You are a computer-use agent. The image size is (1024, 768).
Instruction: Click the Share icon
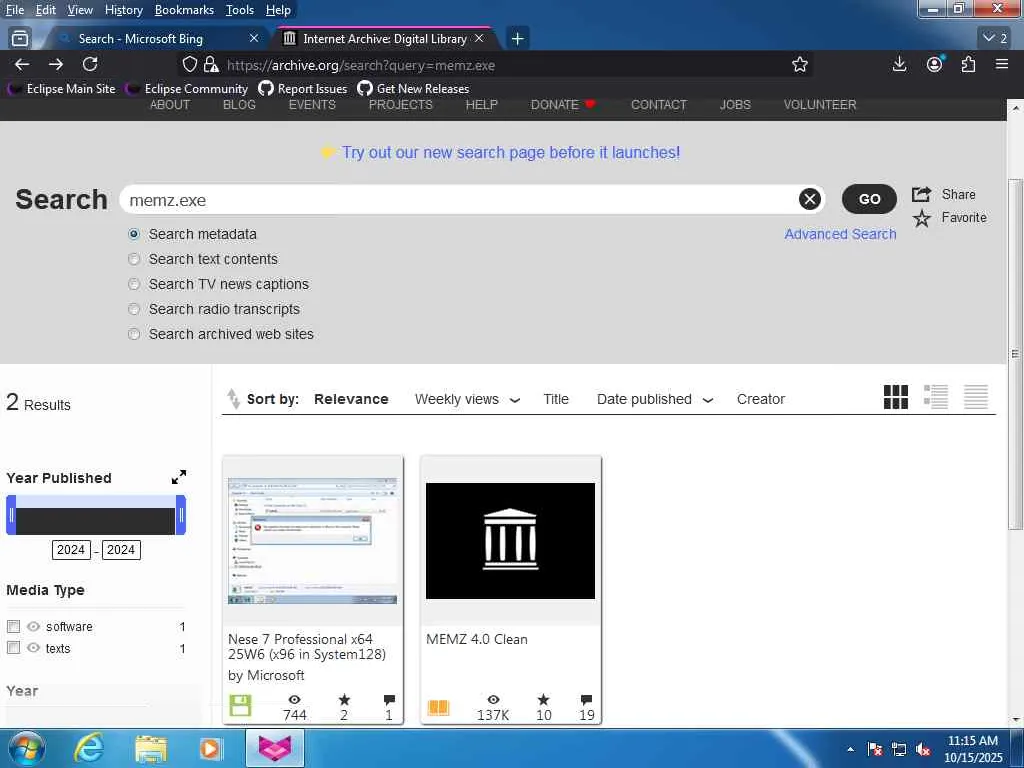921,194
